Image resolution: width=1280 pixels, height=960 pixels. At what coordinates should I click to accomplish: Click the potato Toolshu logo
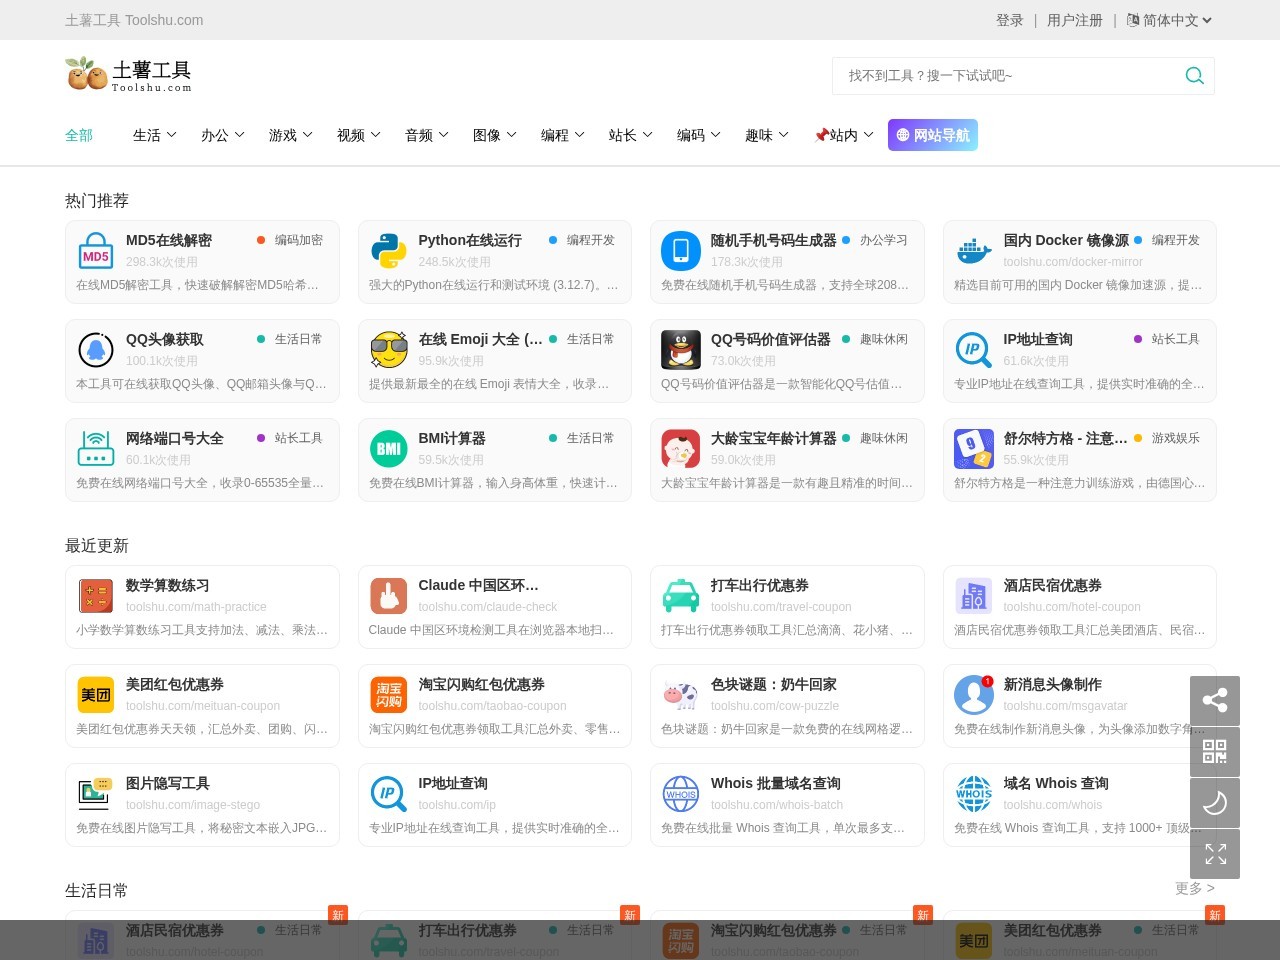pyautogui.click(x=128, y=74)
